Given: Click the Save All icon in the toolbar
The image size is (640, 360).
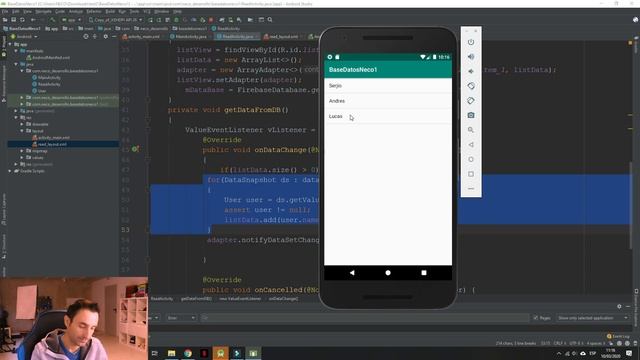Looking at the screenshot, I should point(13,20).
